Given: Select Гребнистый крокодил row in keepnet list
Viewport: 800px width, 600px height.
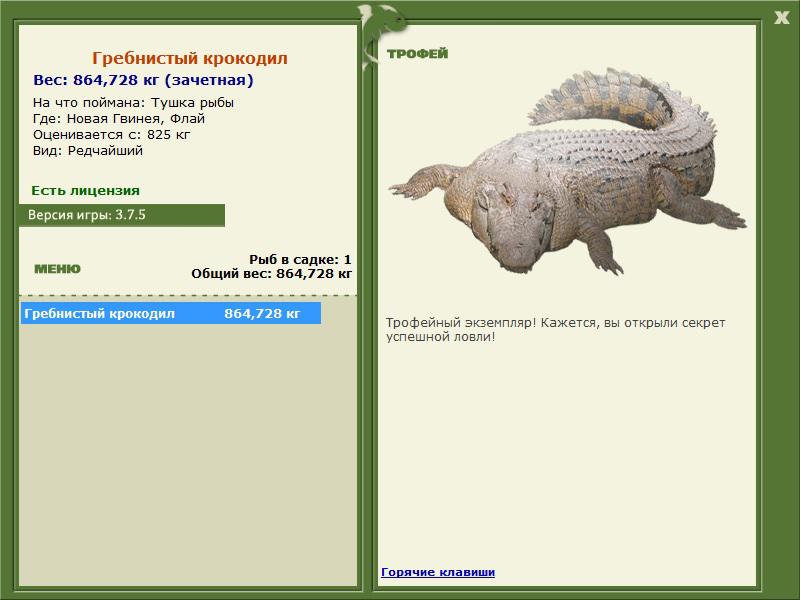Looking at the screenshot, I should pos(171,313).
